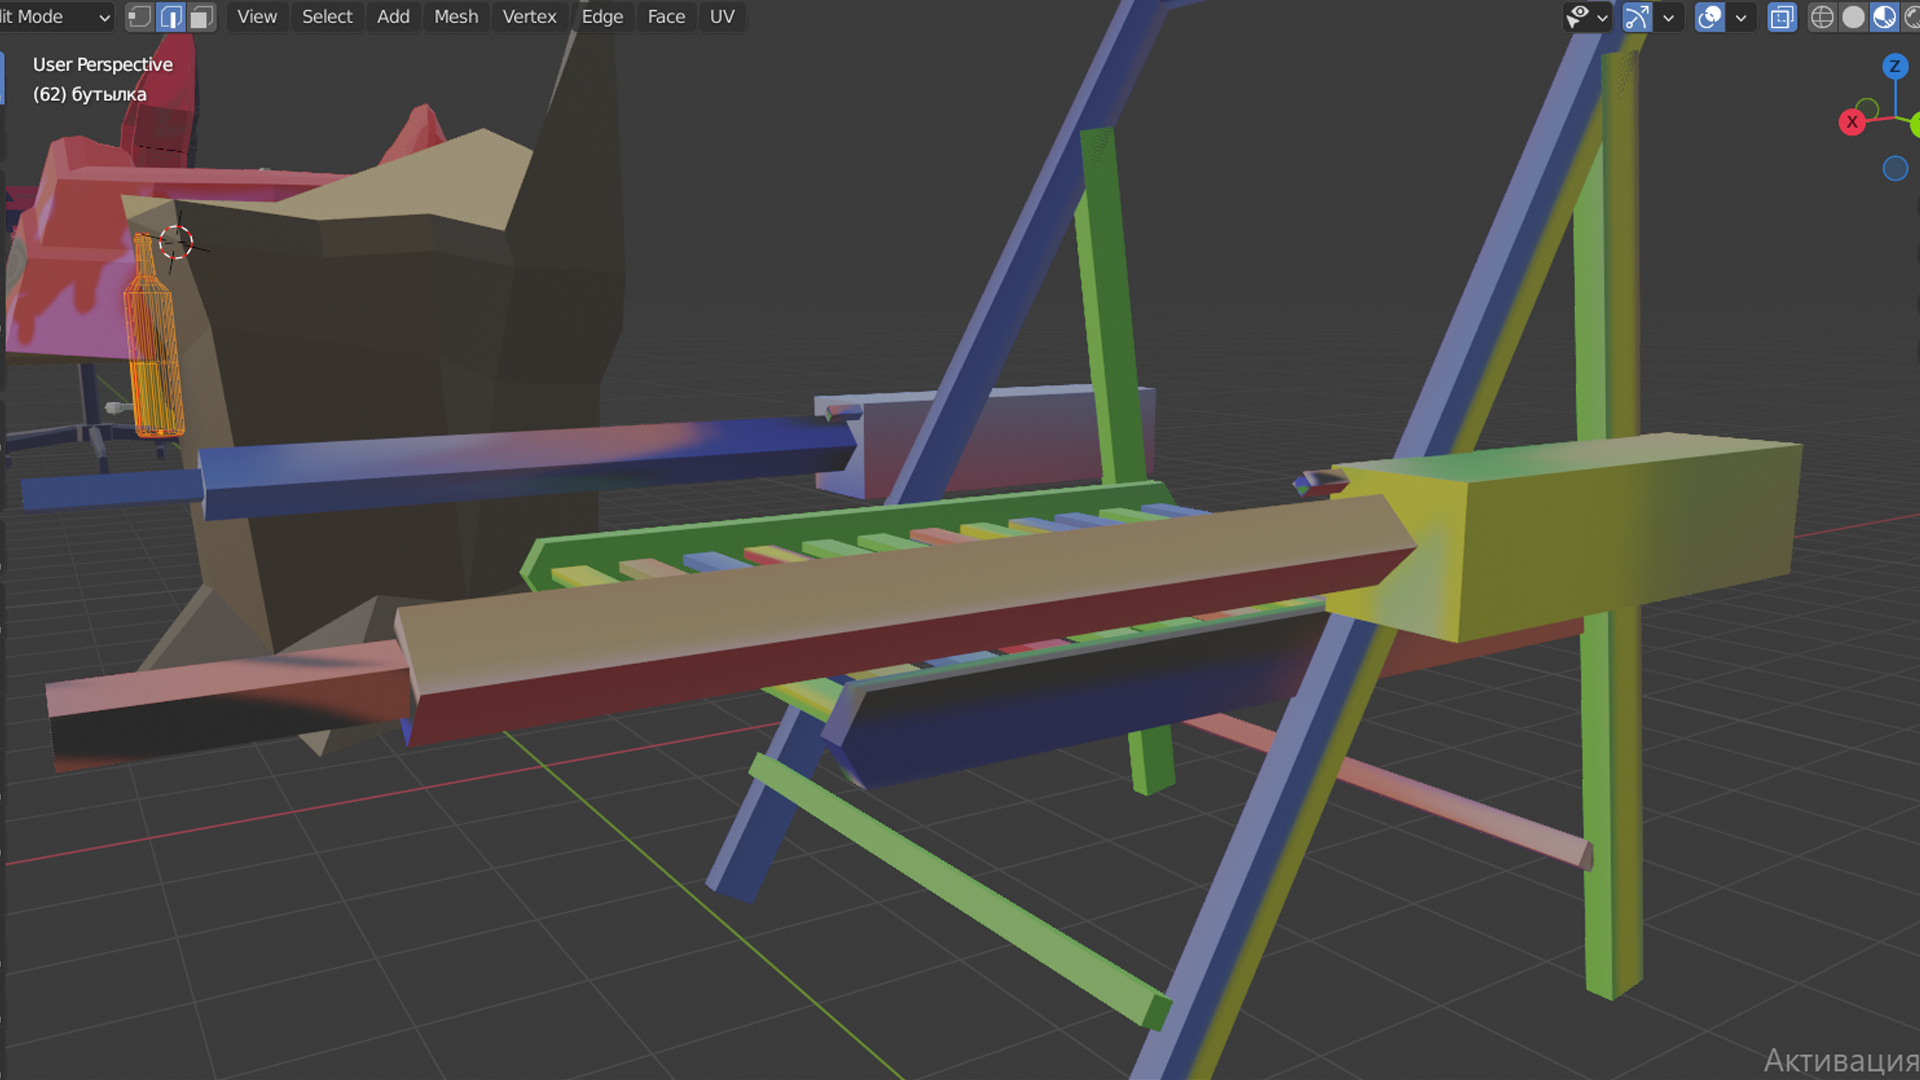Click the 'User Perspective' viewport label
1920x1080 pixels.
pos(103,64)
